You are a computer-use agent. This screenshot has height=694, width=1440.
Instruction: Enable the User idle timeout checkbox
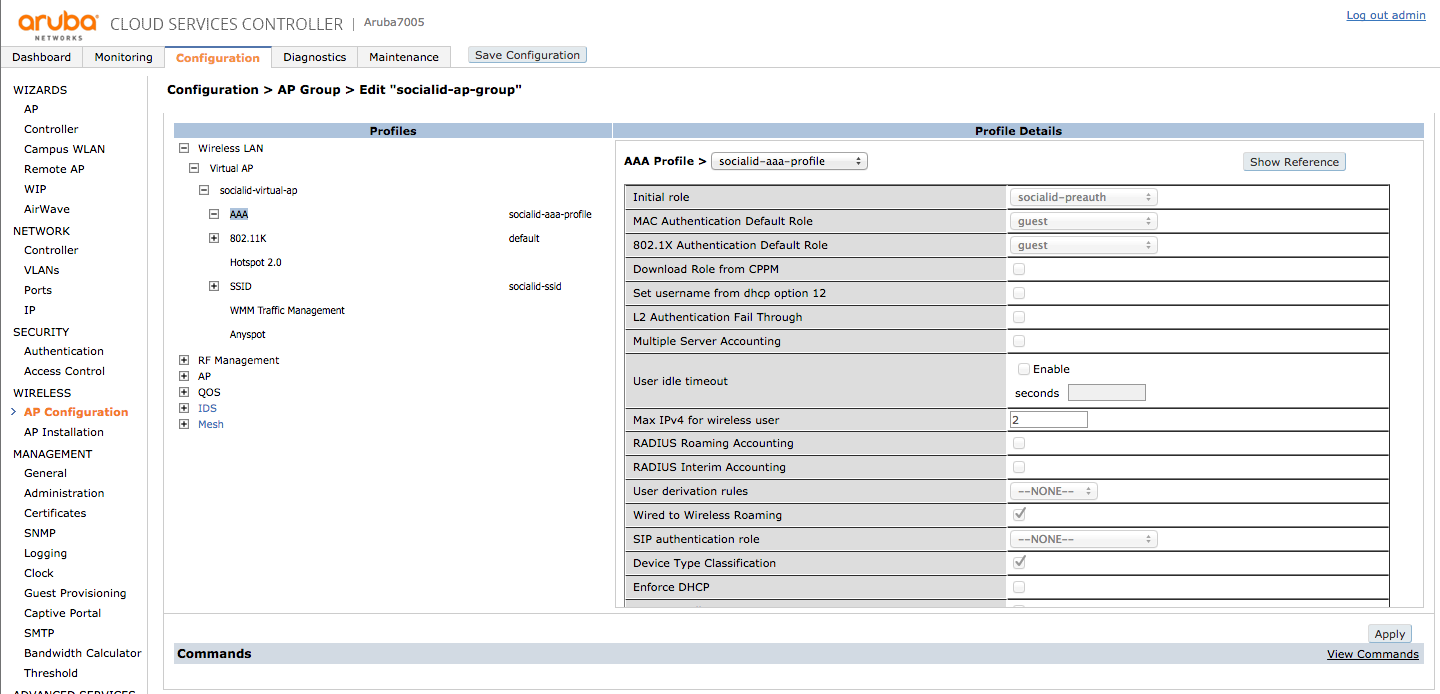(x=1023, y=368)
